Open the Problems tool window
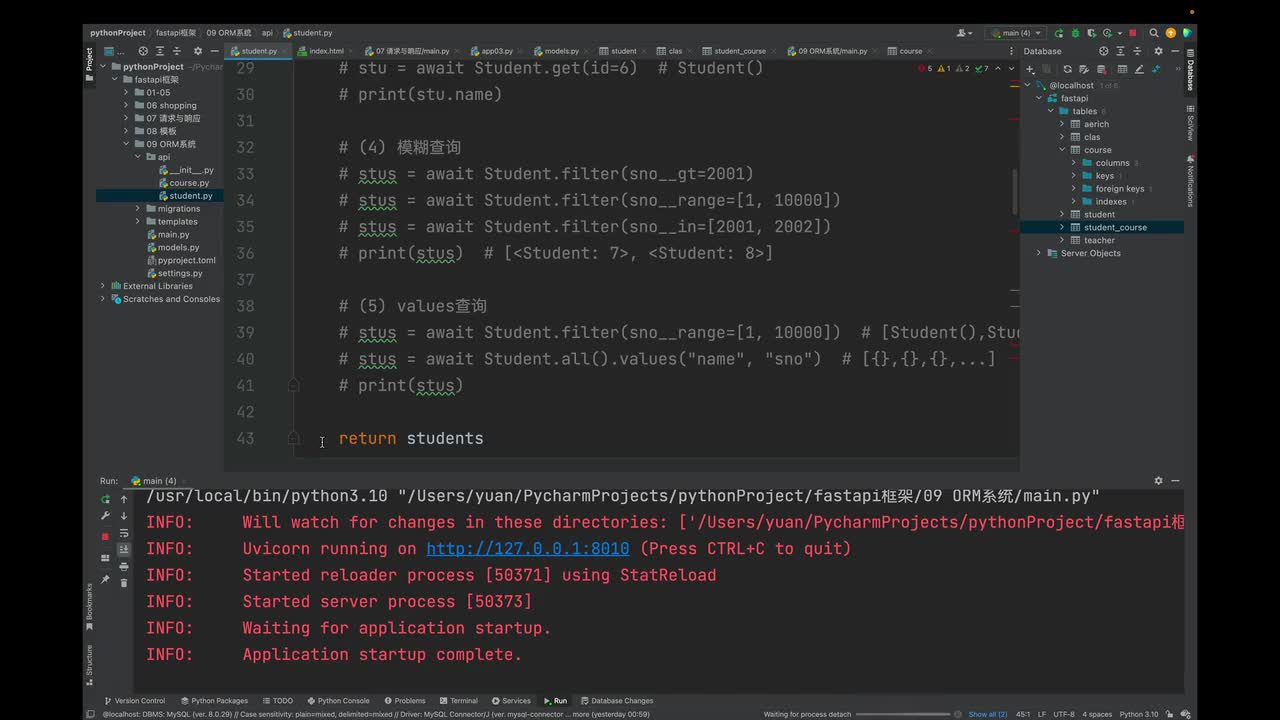1280x720 pixels. coord(404,701)
